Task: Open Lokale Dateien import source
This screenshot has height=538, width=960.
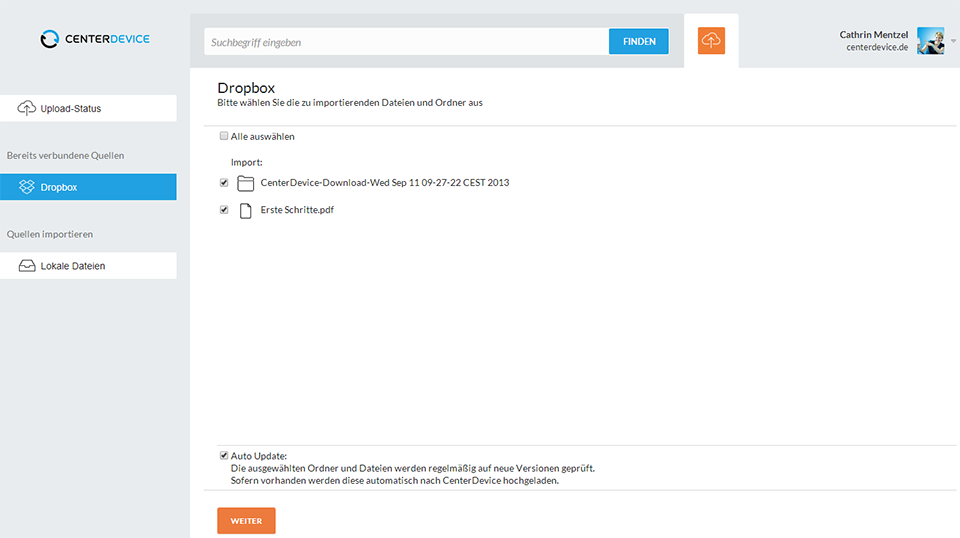Action: coord(88,266)
